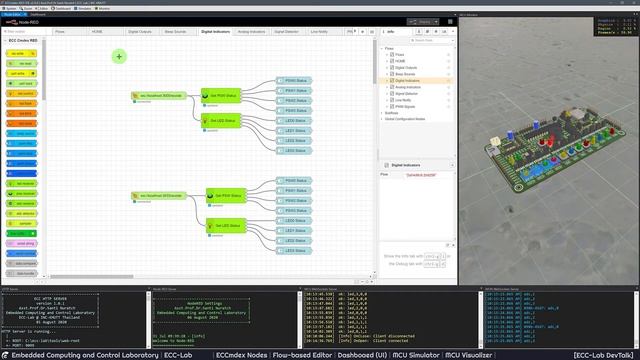Image resolution: width=640 pixels, height=360 pixels.
Task: Select the data handle palette node
Action: tap(22, 273)
